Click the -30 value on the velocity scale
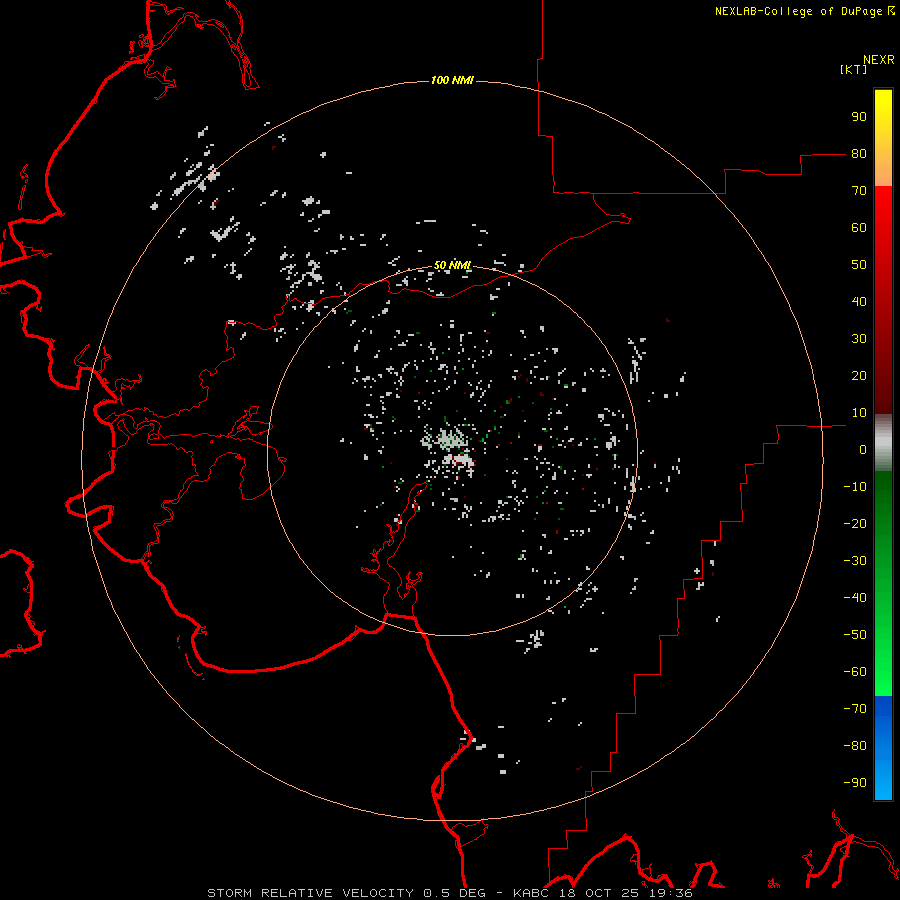 click(855, 561)
